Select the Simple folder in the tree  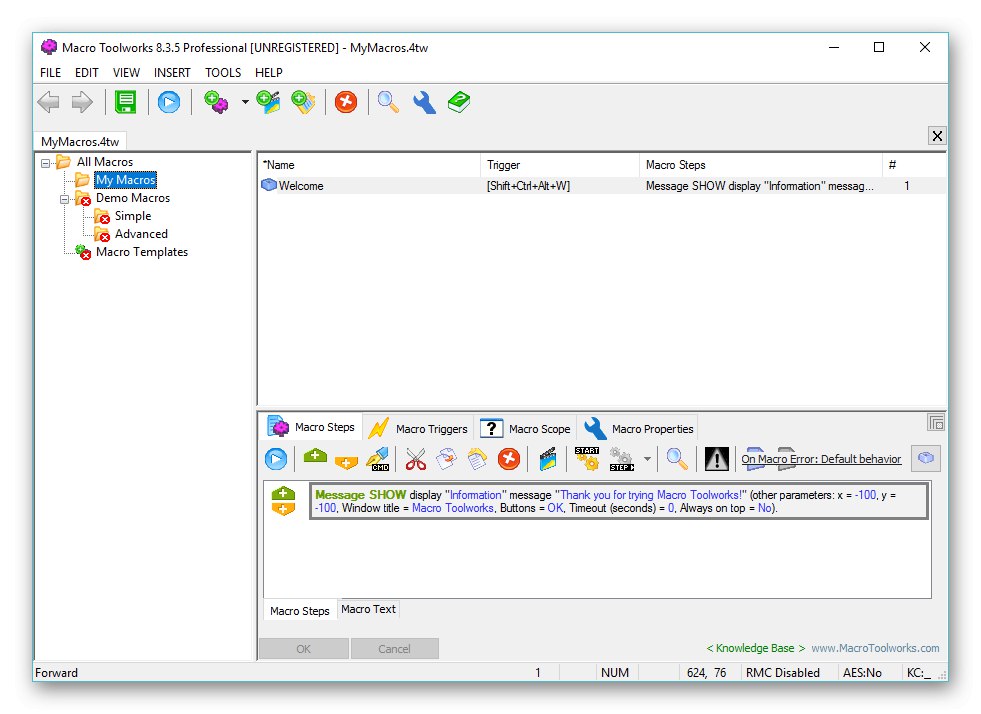tap(133, 217)
